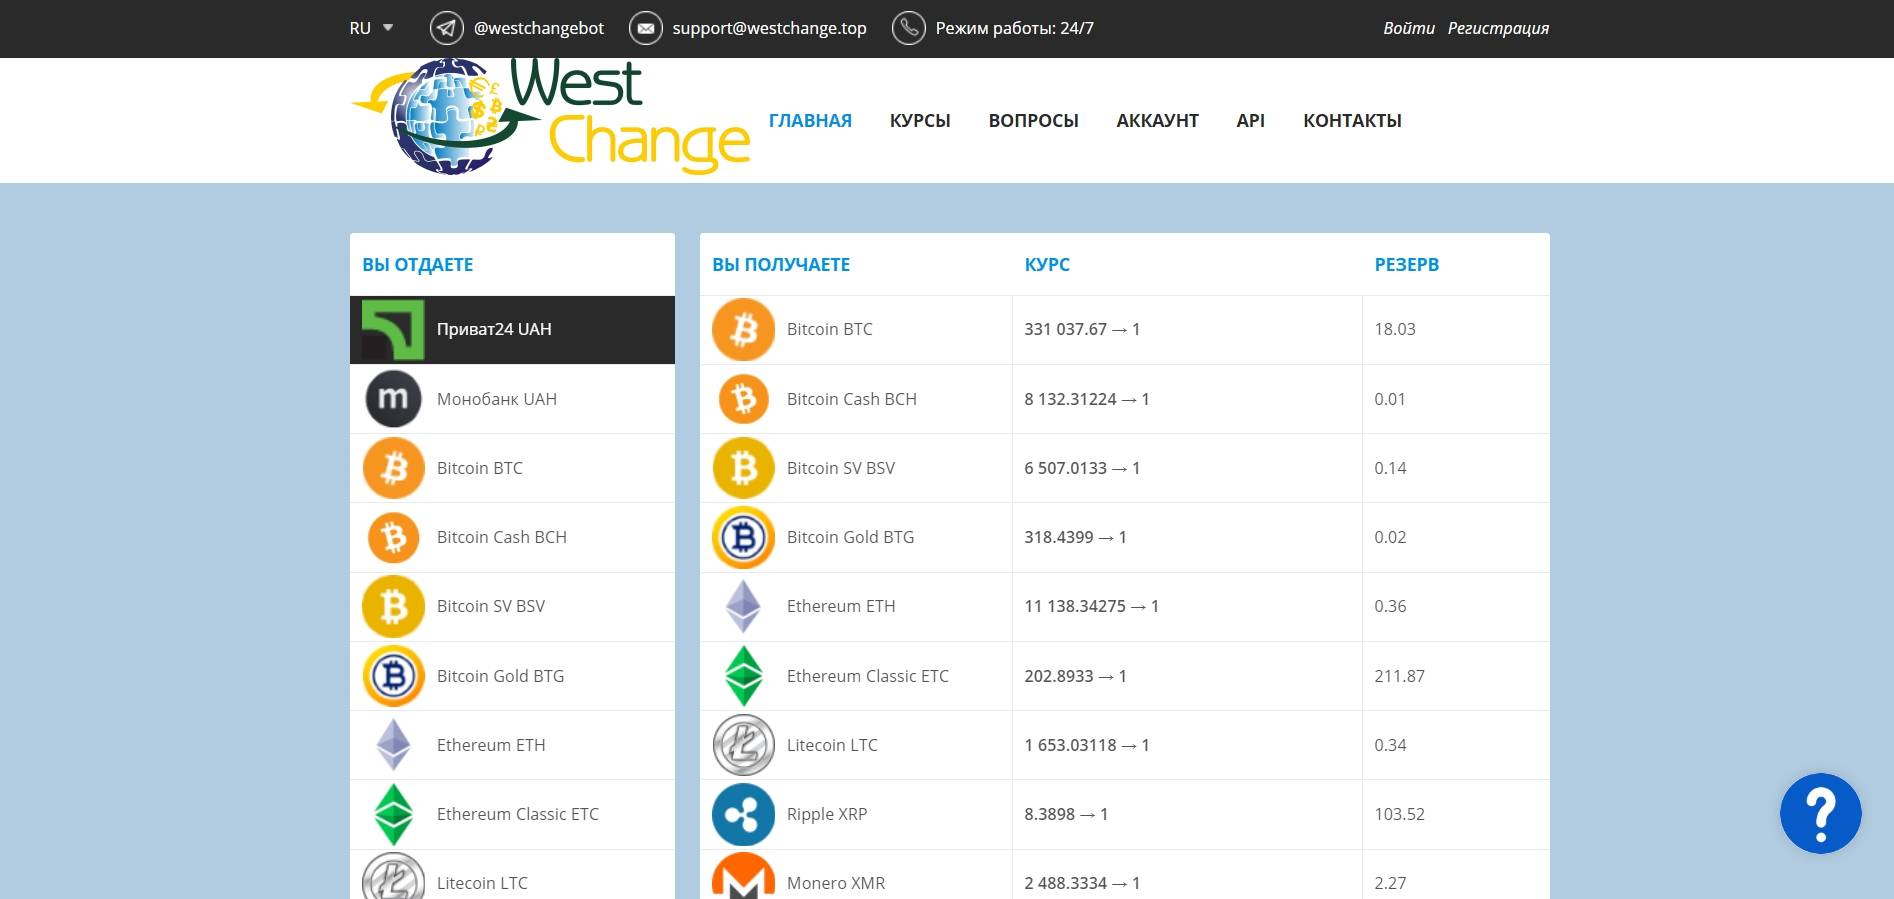This screenshot has height=899, width=1894.
Task: Open the КОНТАКТЫ menu item
Action: click(1352, 121)
